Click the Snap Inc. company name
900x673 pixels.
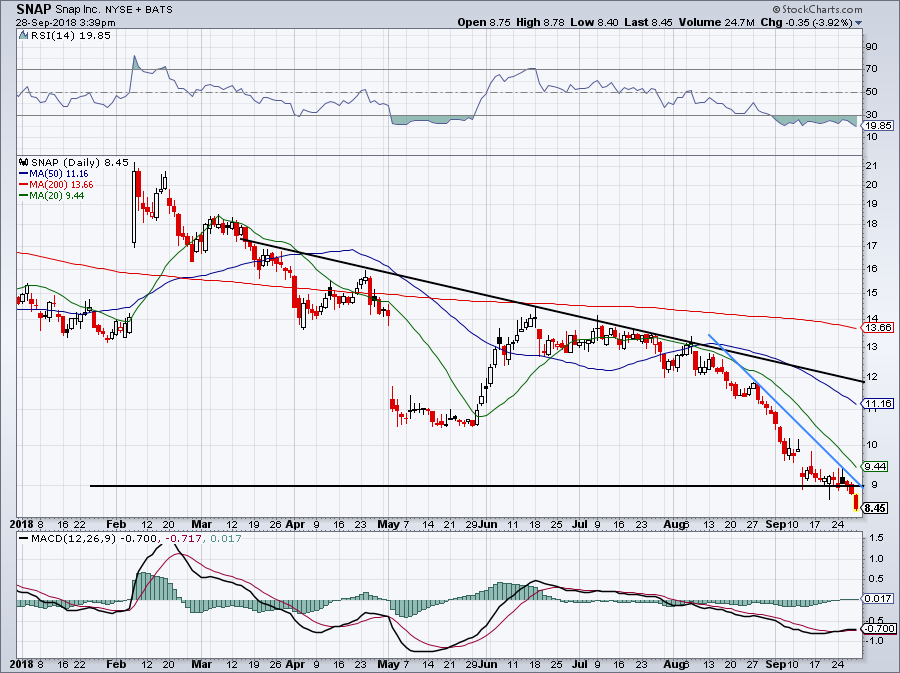click(x=78, y=10)
